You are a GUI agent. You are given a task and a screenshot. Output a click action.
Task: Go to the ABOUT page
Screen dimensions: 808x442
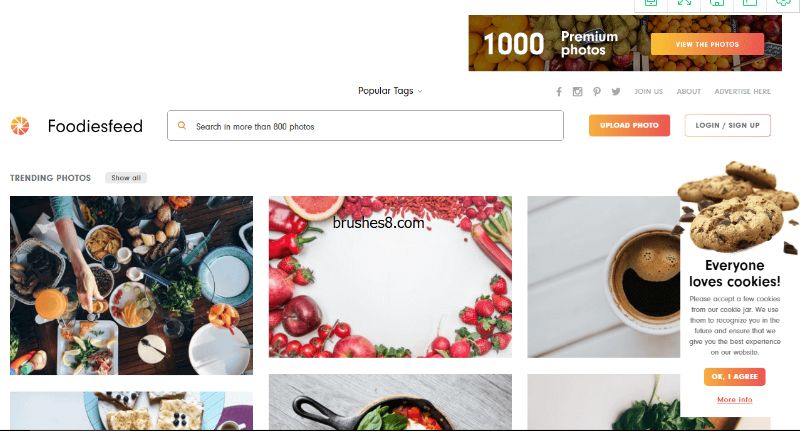pos(688,92)
